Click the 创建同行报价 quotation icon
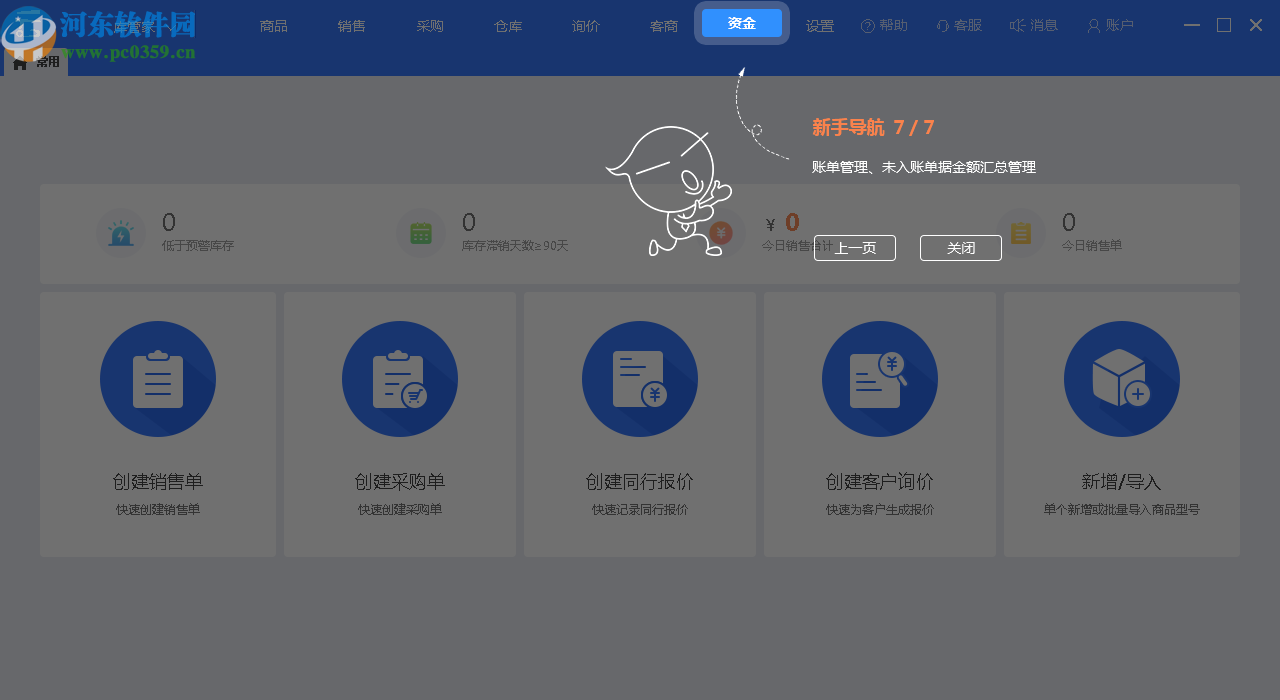1280x700 pixels. pyautogui.click(x=639, y=379)
